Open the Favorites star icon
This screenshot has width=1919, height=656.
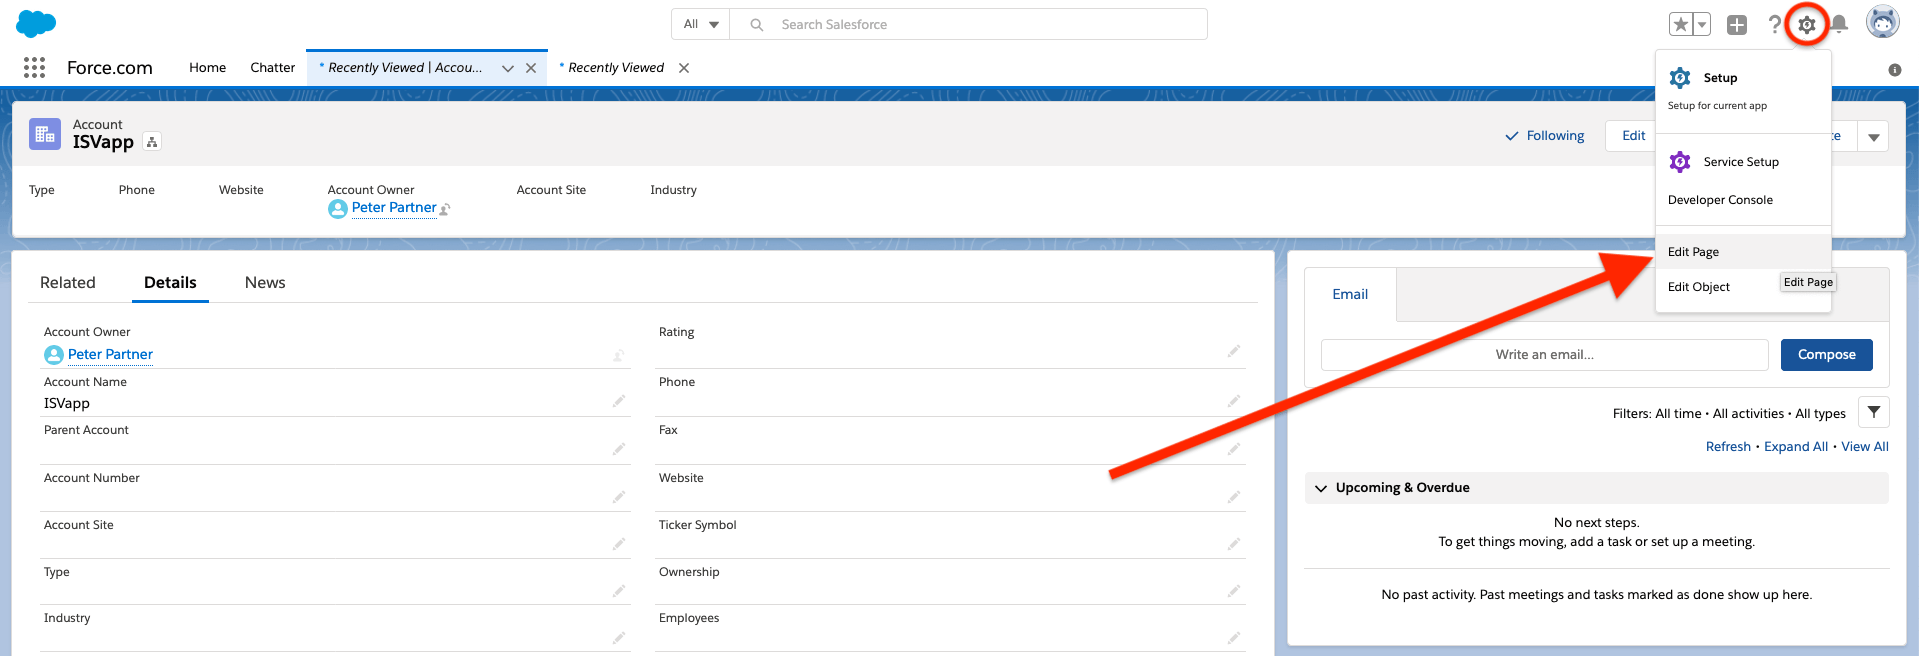1680,25
